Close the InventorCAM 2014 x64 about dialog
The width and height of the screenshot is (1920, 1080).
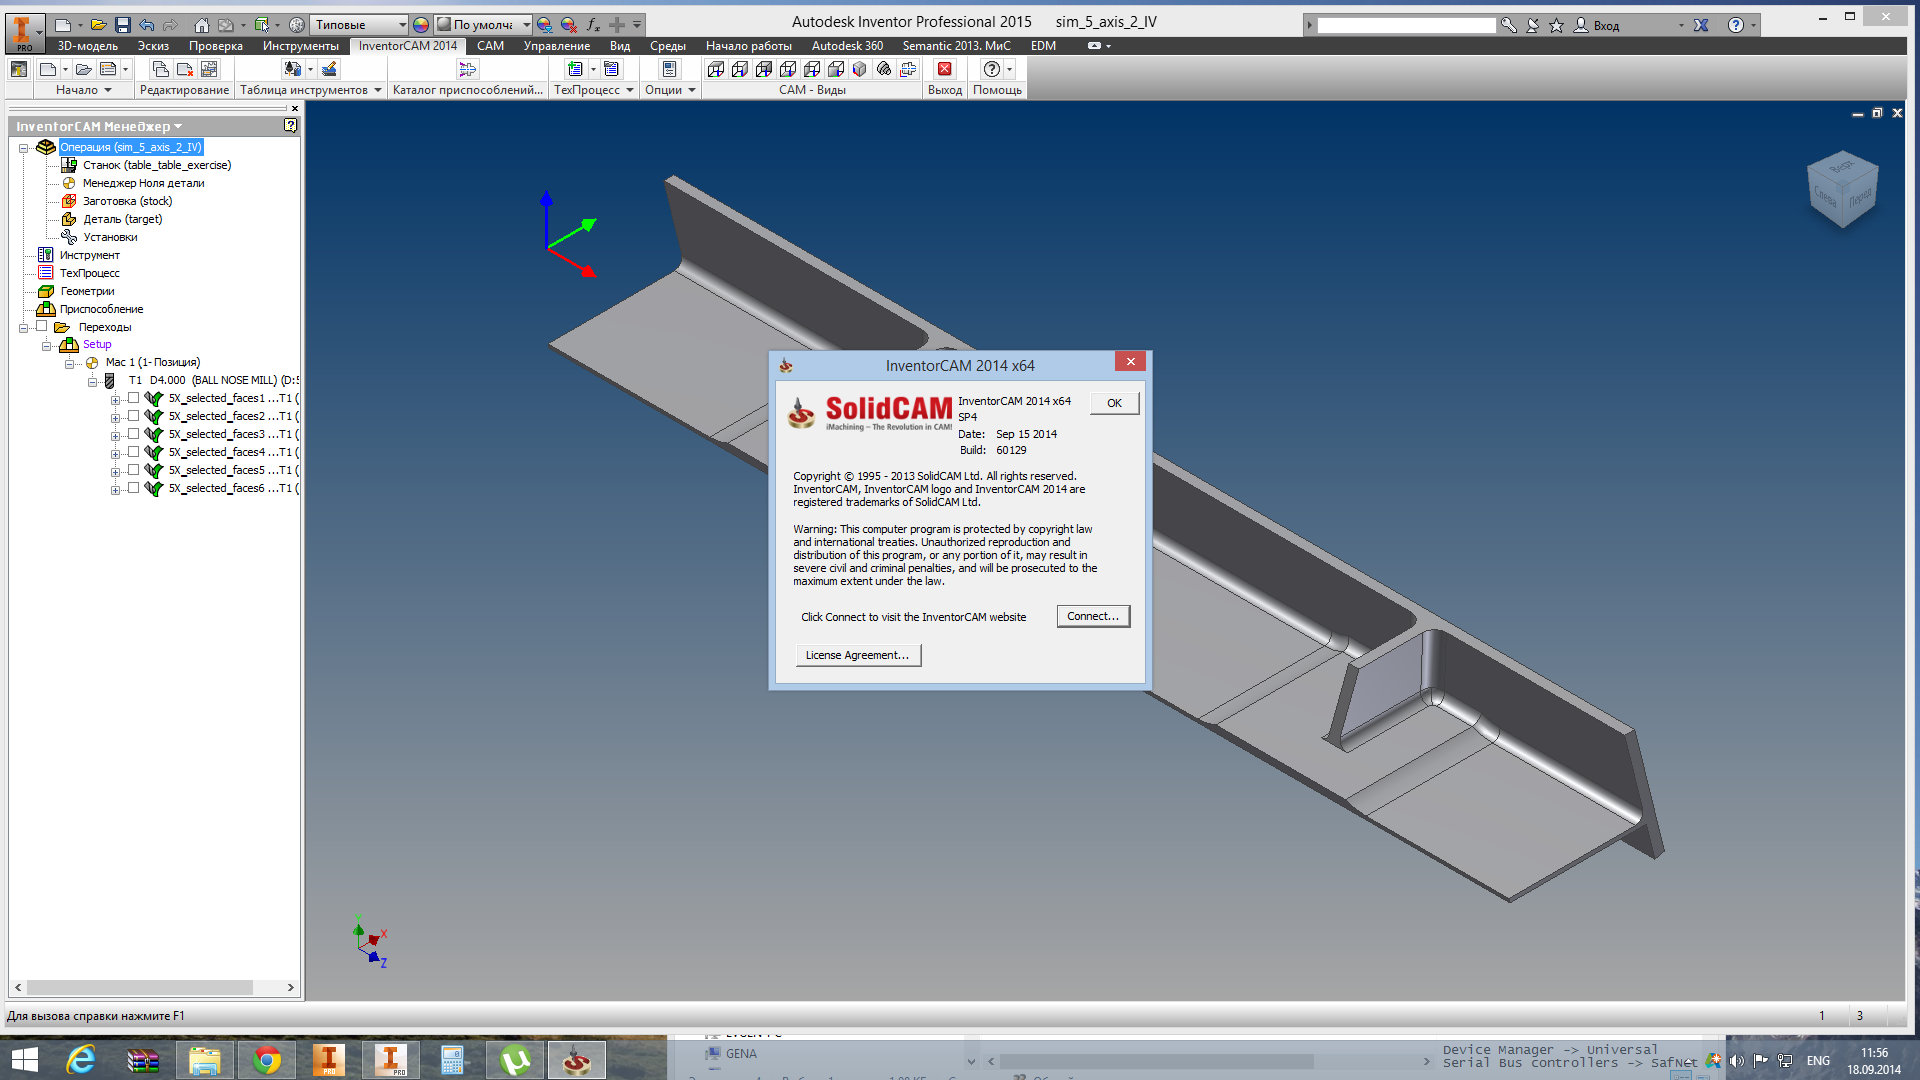coord(1130,362)
